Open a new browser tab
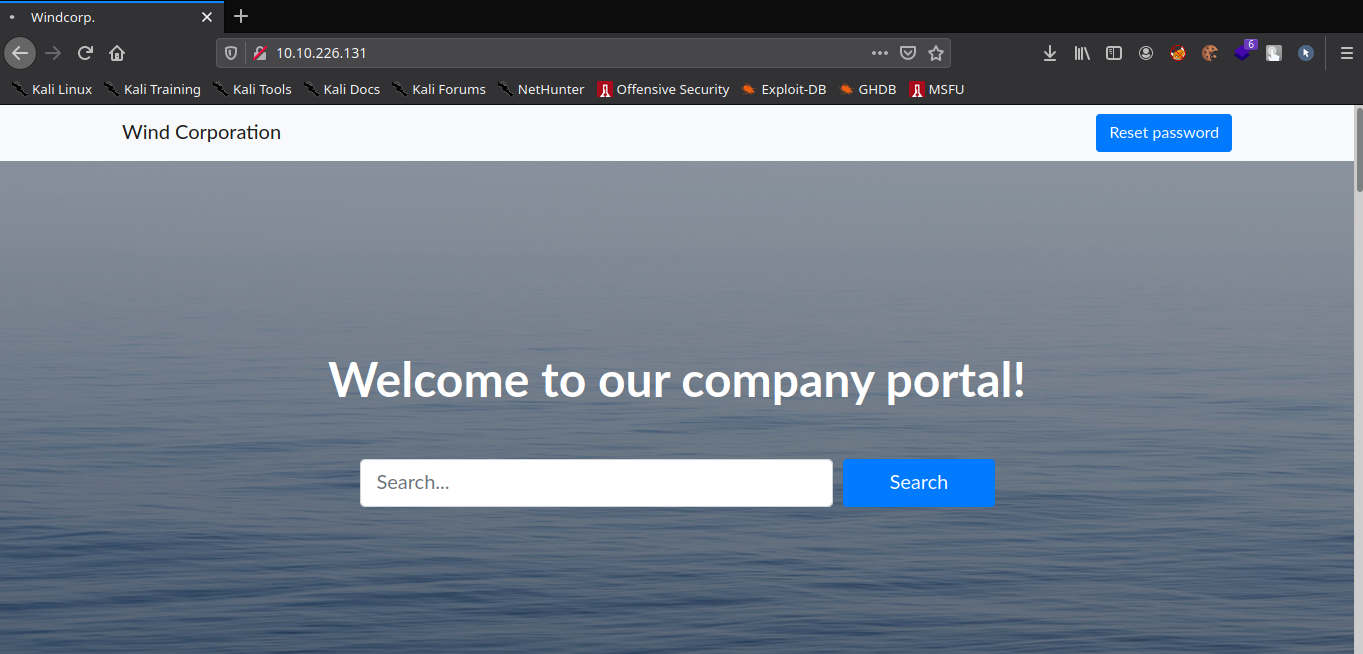This screenshot has height=654, width=1363. pyautogui.click(x=241, y=16)
